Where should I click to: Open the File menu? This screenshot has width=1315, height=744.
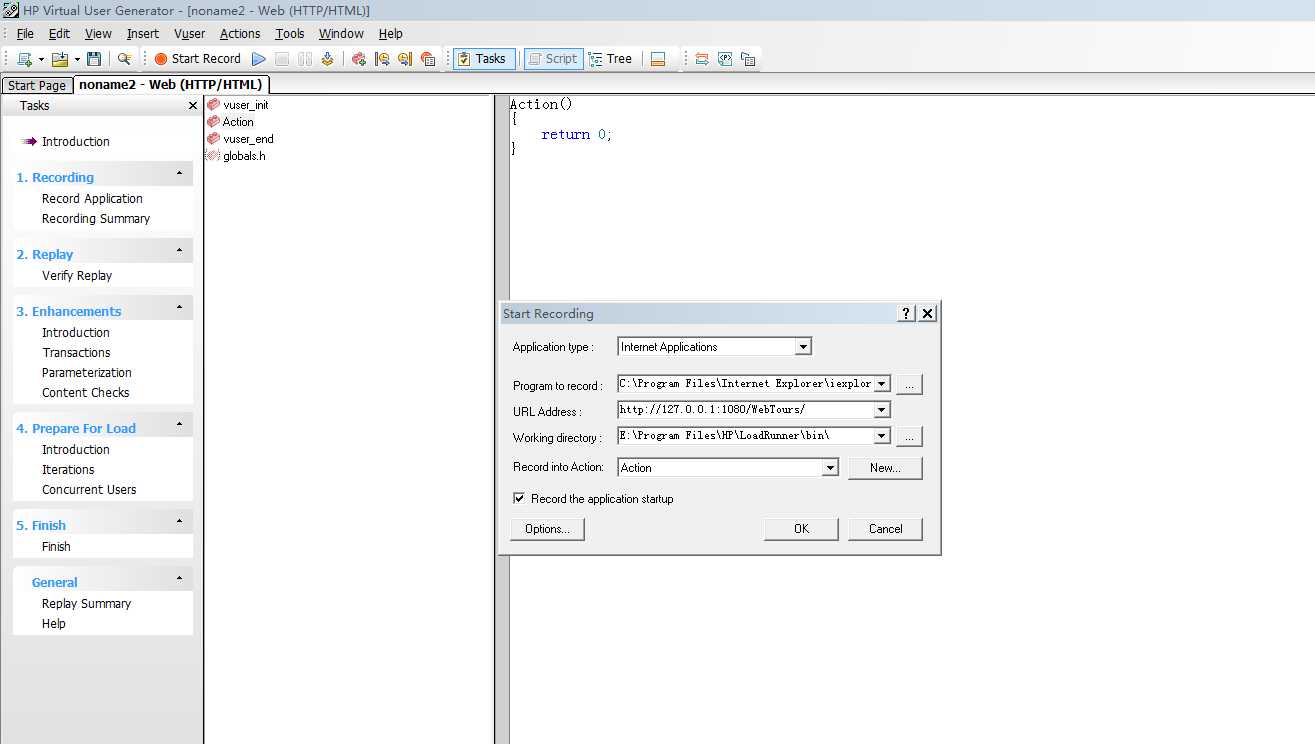[25, 34]
